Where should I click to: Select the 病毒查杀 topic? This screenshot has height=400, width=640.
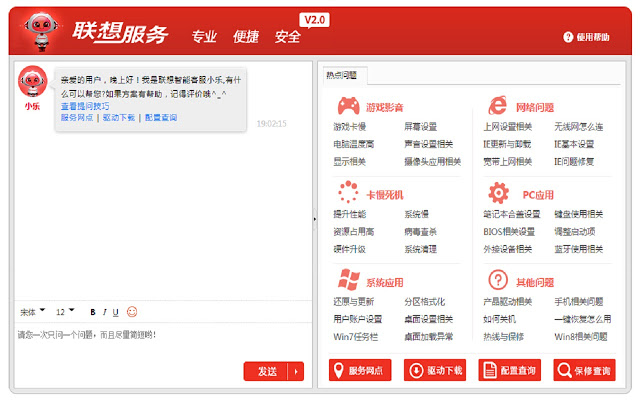[x=420, y=232]
